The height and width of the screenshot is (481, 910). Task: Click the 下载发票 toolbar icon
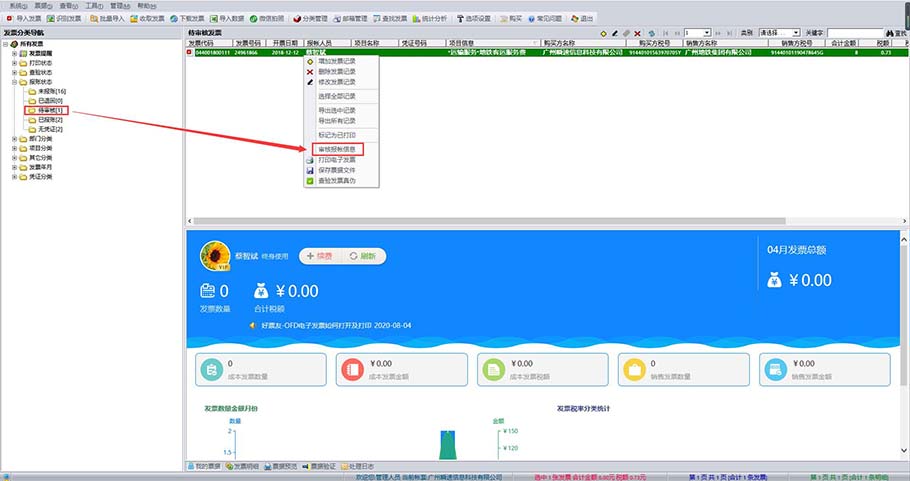coord(174,19)
